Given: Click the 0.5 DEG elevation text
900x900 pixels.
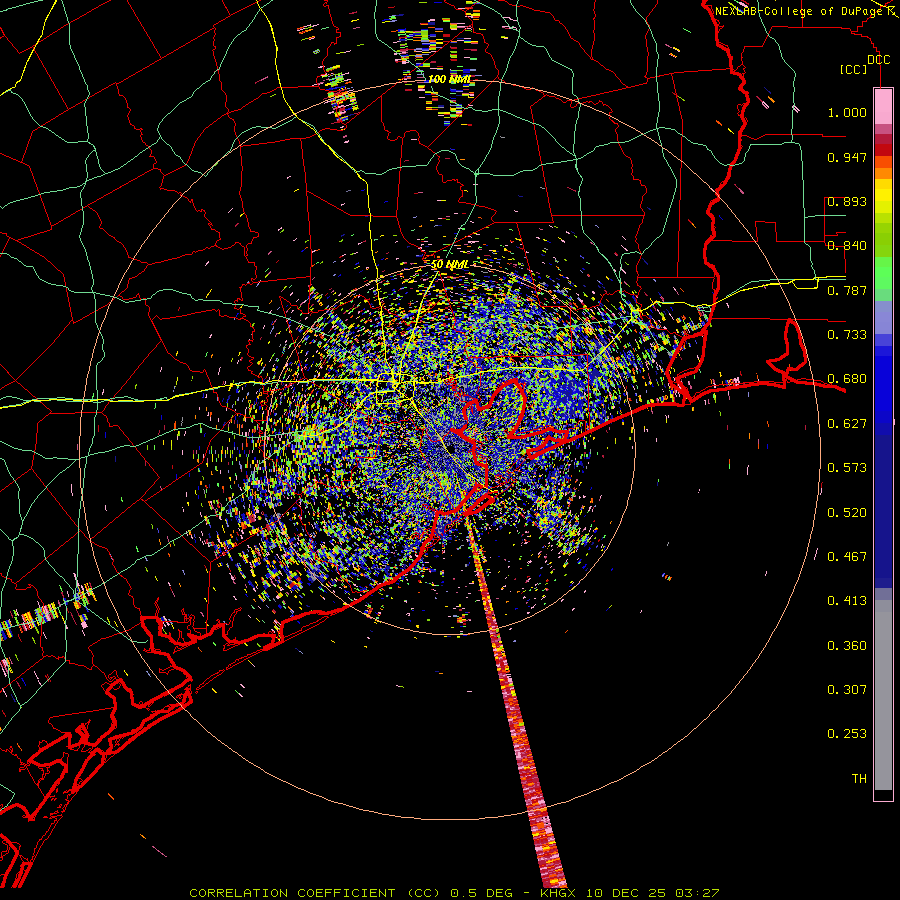Looking at the screenshot, I should point(482,893).
